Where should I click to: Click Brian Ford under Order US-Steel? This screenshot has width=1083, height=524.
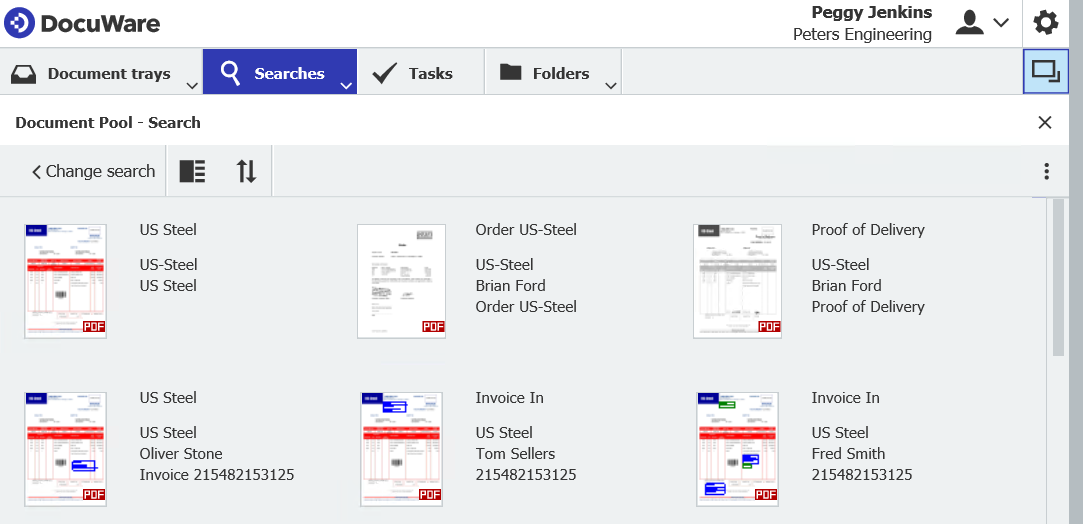(510, 286)
